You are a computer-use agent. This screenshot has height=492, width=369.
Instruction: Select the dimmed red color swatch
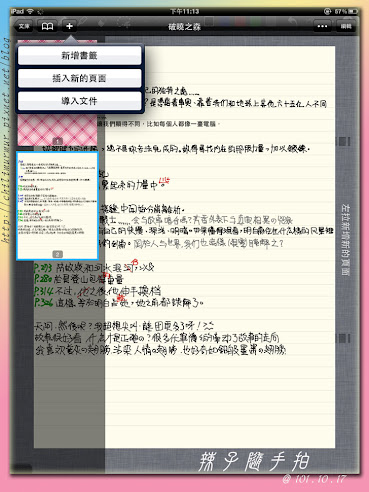241,22
